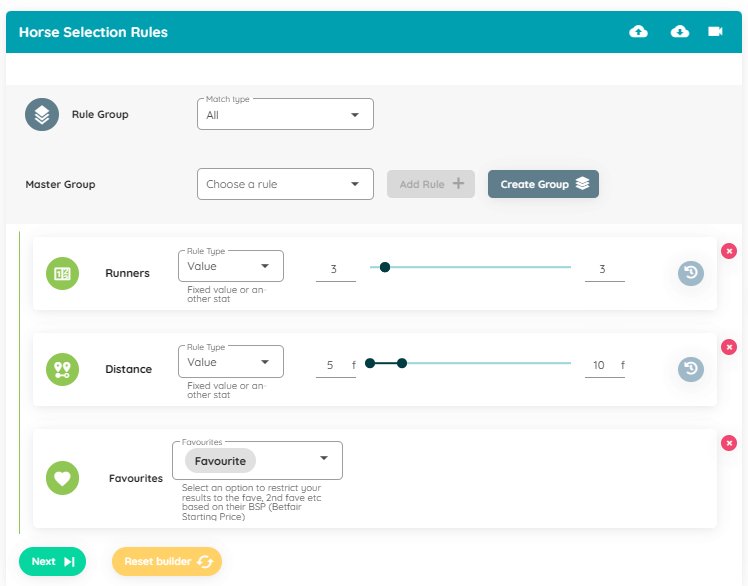Click the Distance maximum slider handle
This screenshot has height=586, width=748.
402,363
